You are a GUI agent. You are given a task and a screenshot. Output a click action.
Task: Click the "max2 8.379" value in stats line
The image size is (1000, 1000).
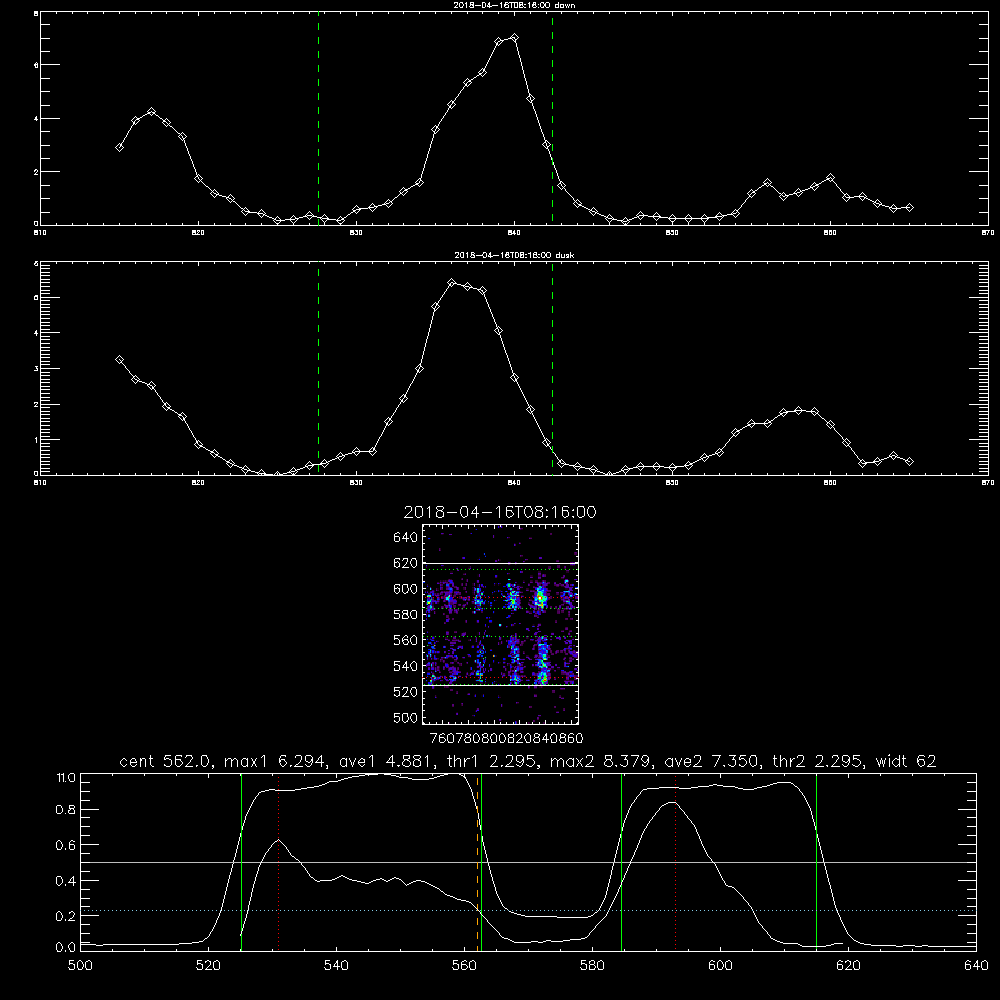(x=601, y=761)
